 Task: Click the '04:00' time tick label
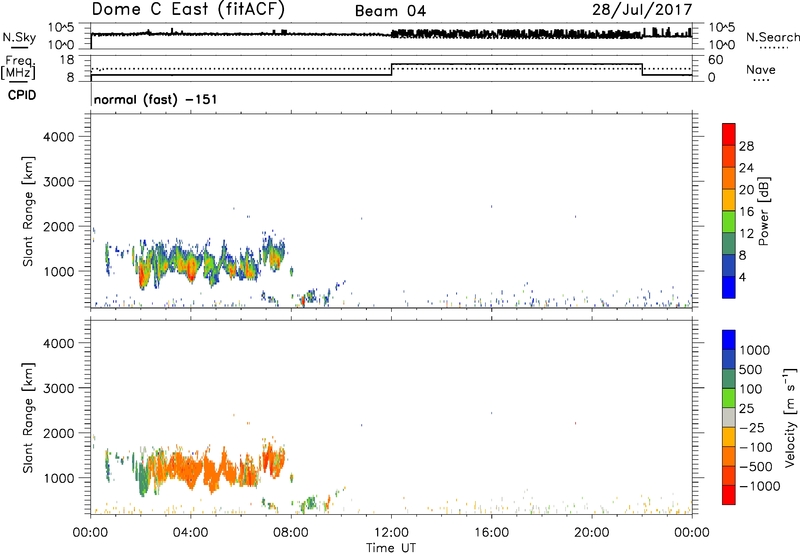pos(190,533)
